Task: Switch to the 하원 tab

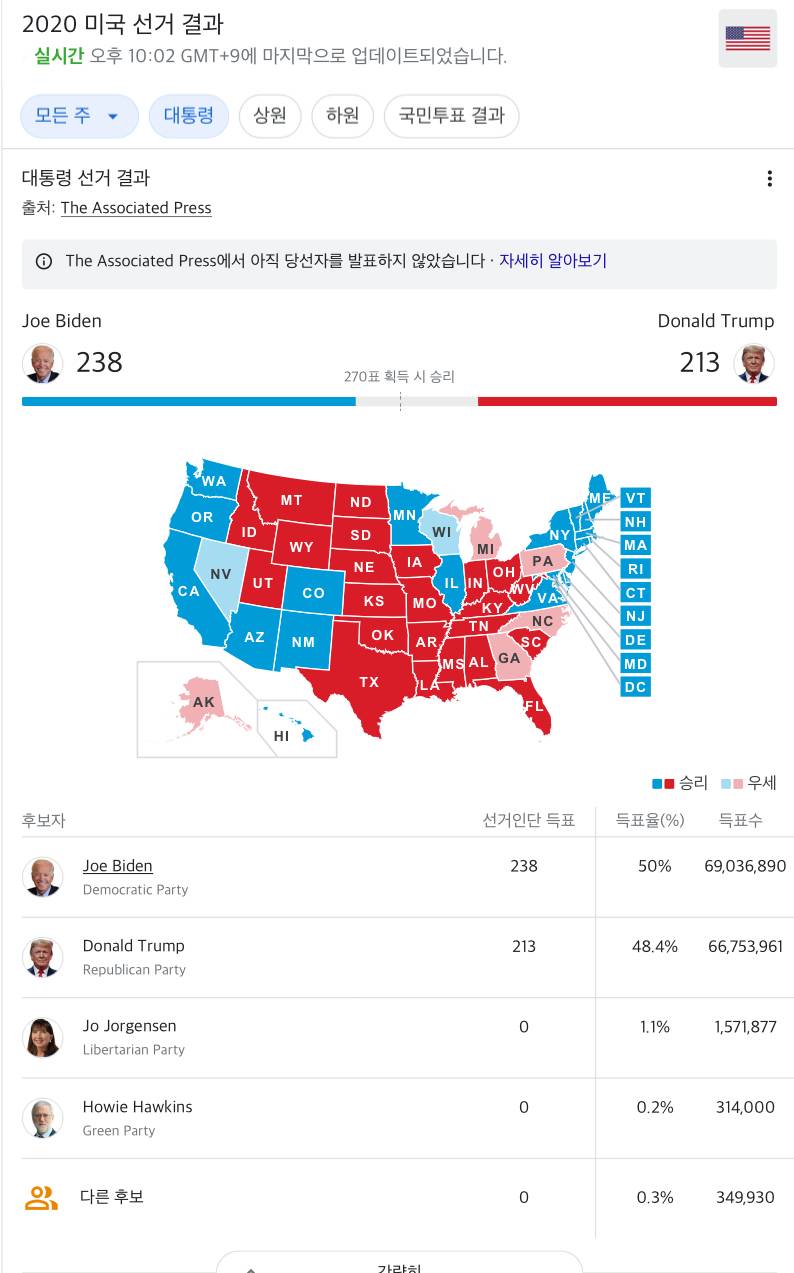Action: [342, 116]
